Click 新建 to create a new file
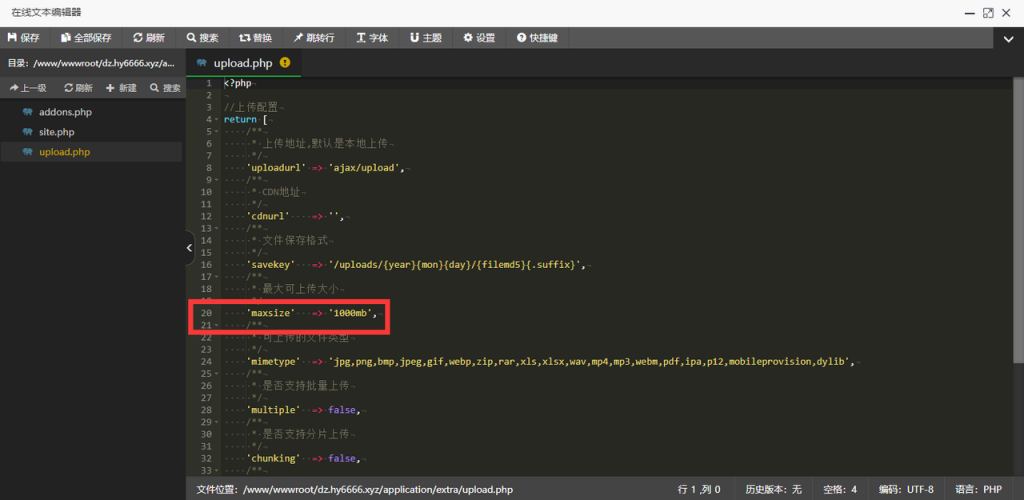Viewport: 1024px width, 500px height. [121, 88]
